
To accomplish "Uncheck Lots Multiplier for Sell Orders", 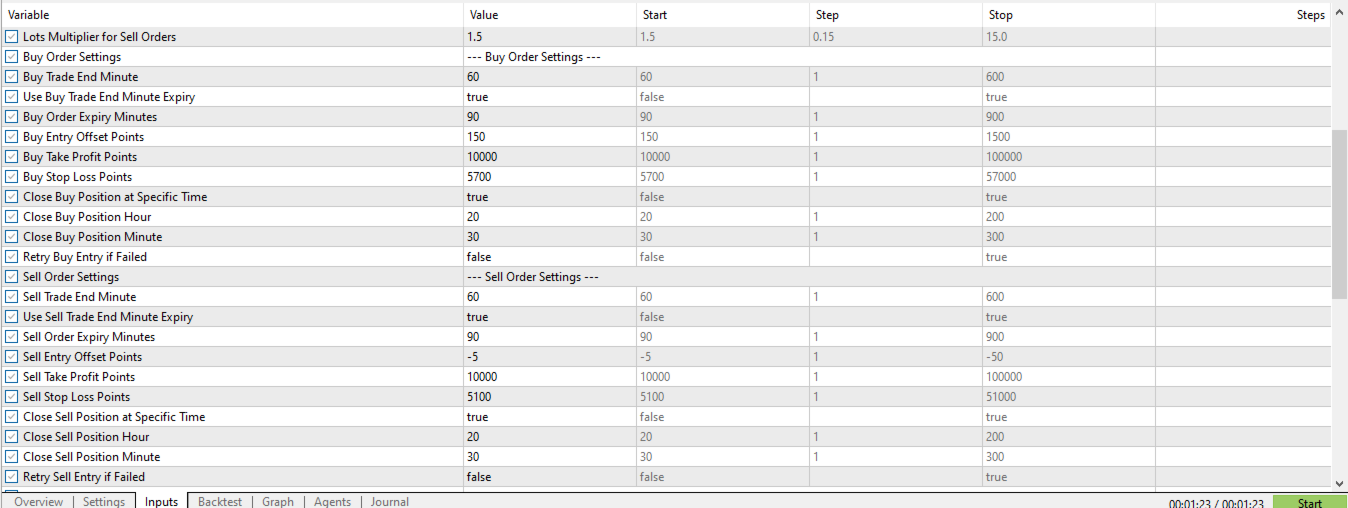I will tap(12, 37).
